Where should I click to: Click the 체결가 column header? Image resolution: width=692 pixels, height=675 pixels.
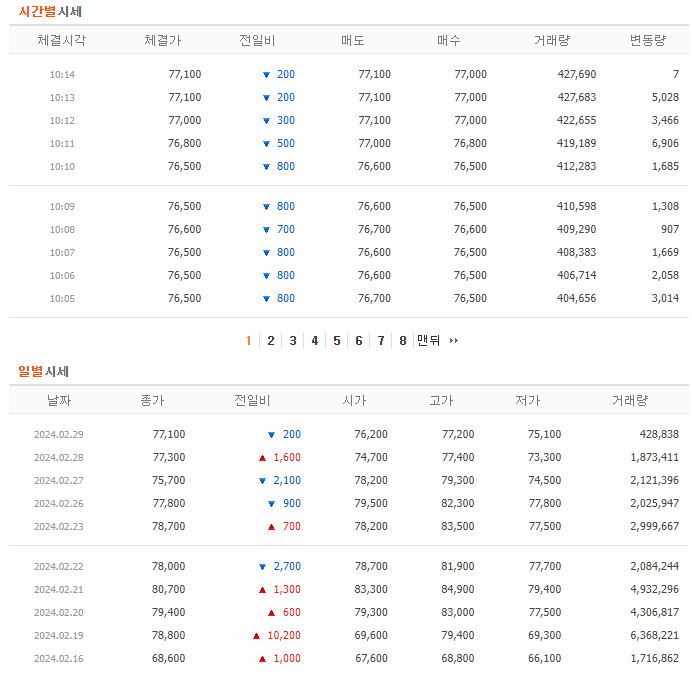click(x=163, y=40)
